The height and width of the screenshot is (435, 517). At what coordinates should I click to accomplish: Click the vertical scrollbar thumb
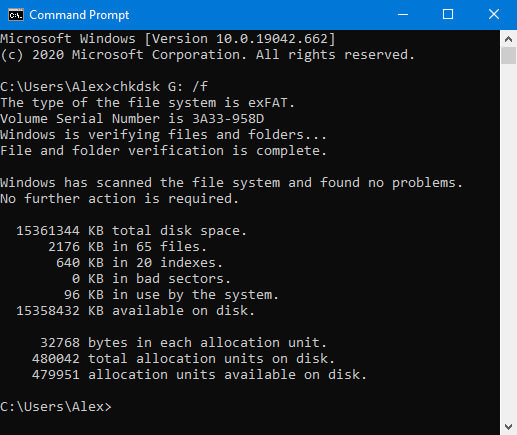click(508, 56)
